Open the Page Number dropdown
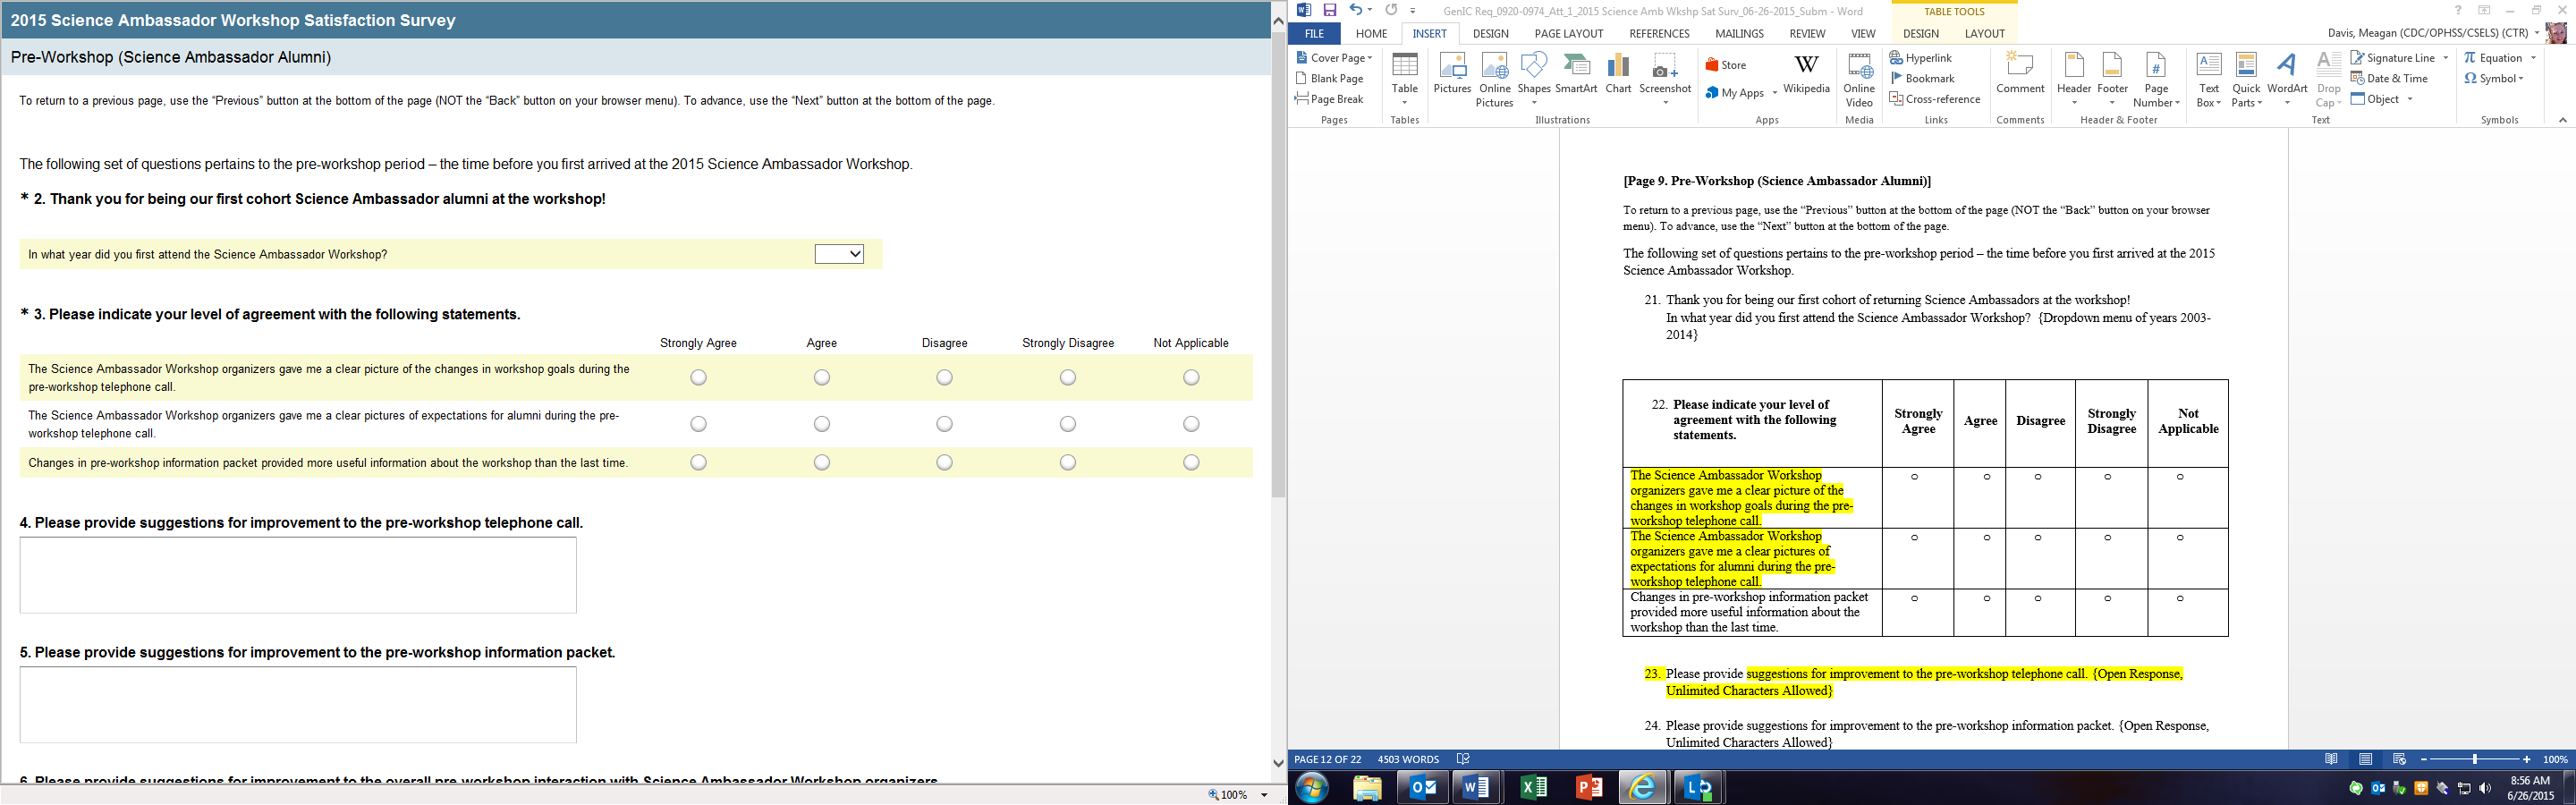The image size is (2576, 805). (2156, 80)
